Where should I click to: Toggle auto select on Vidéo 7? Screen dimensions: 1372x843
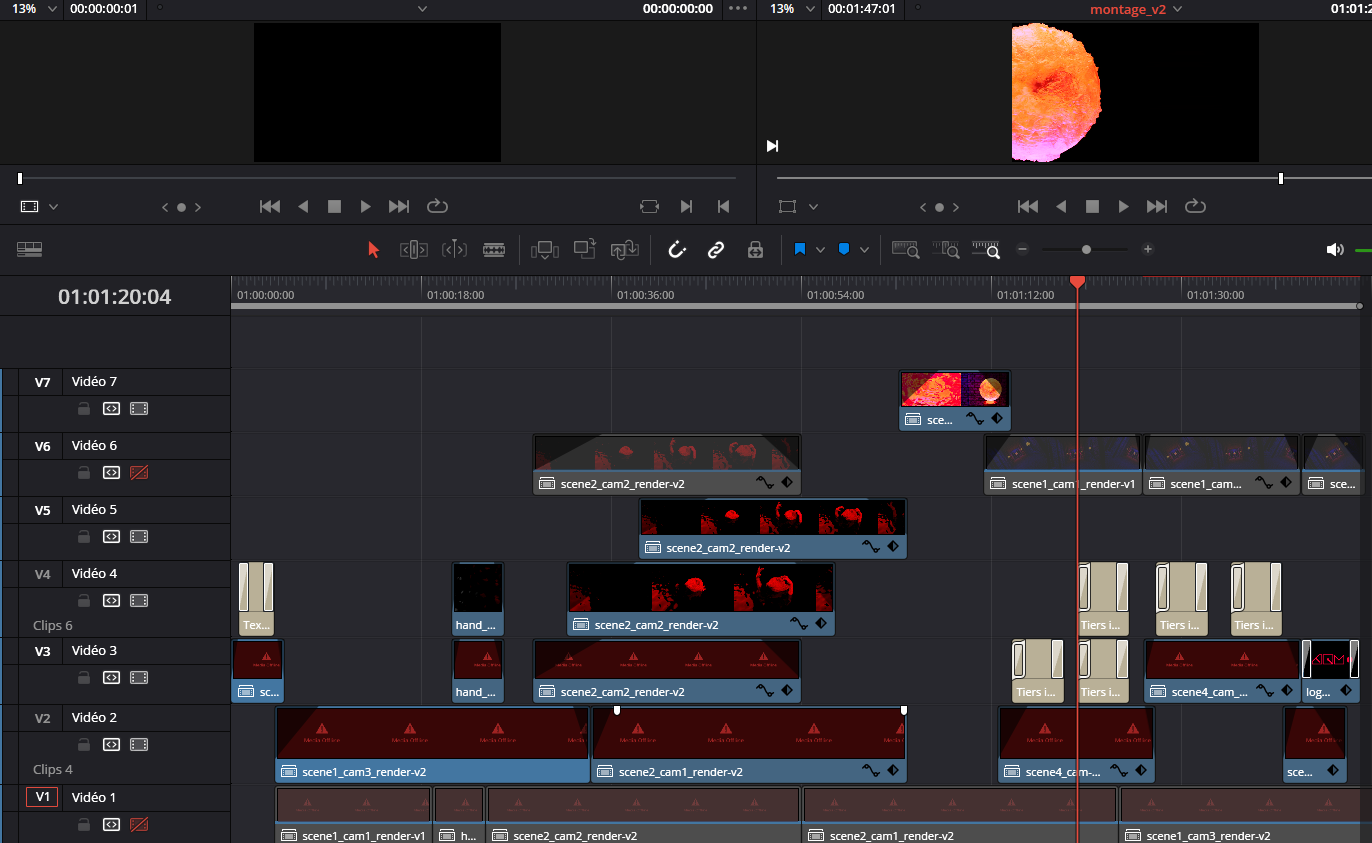[x=112, y=409]
